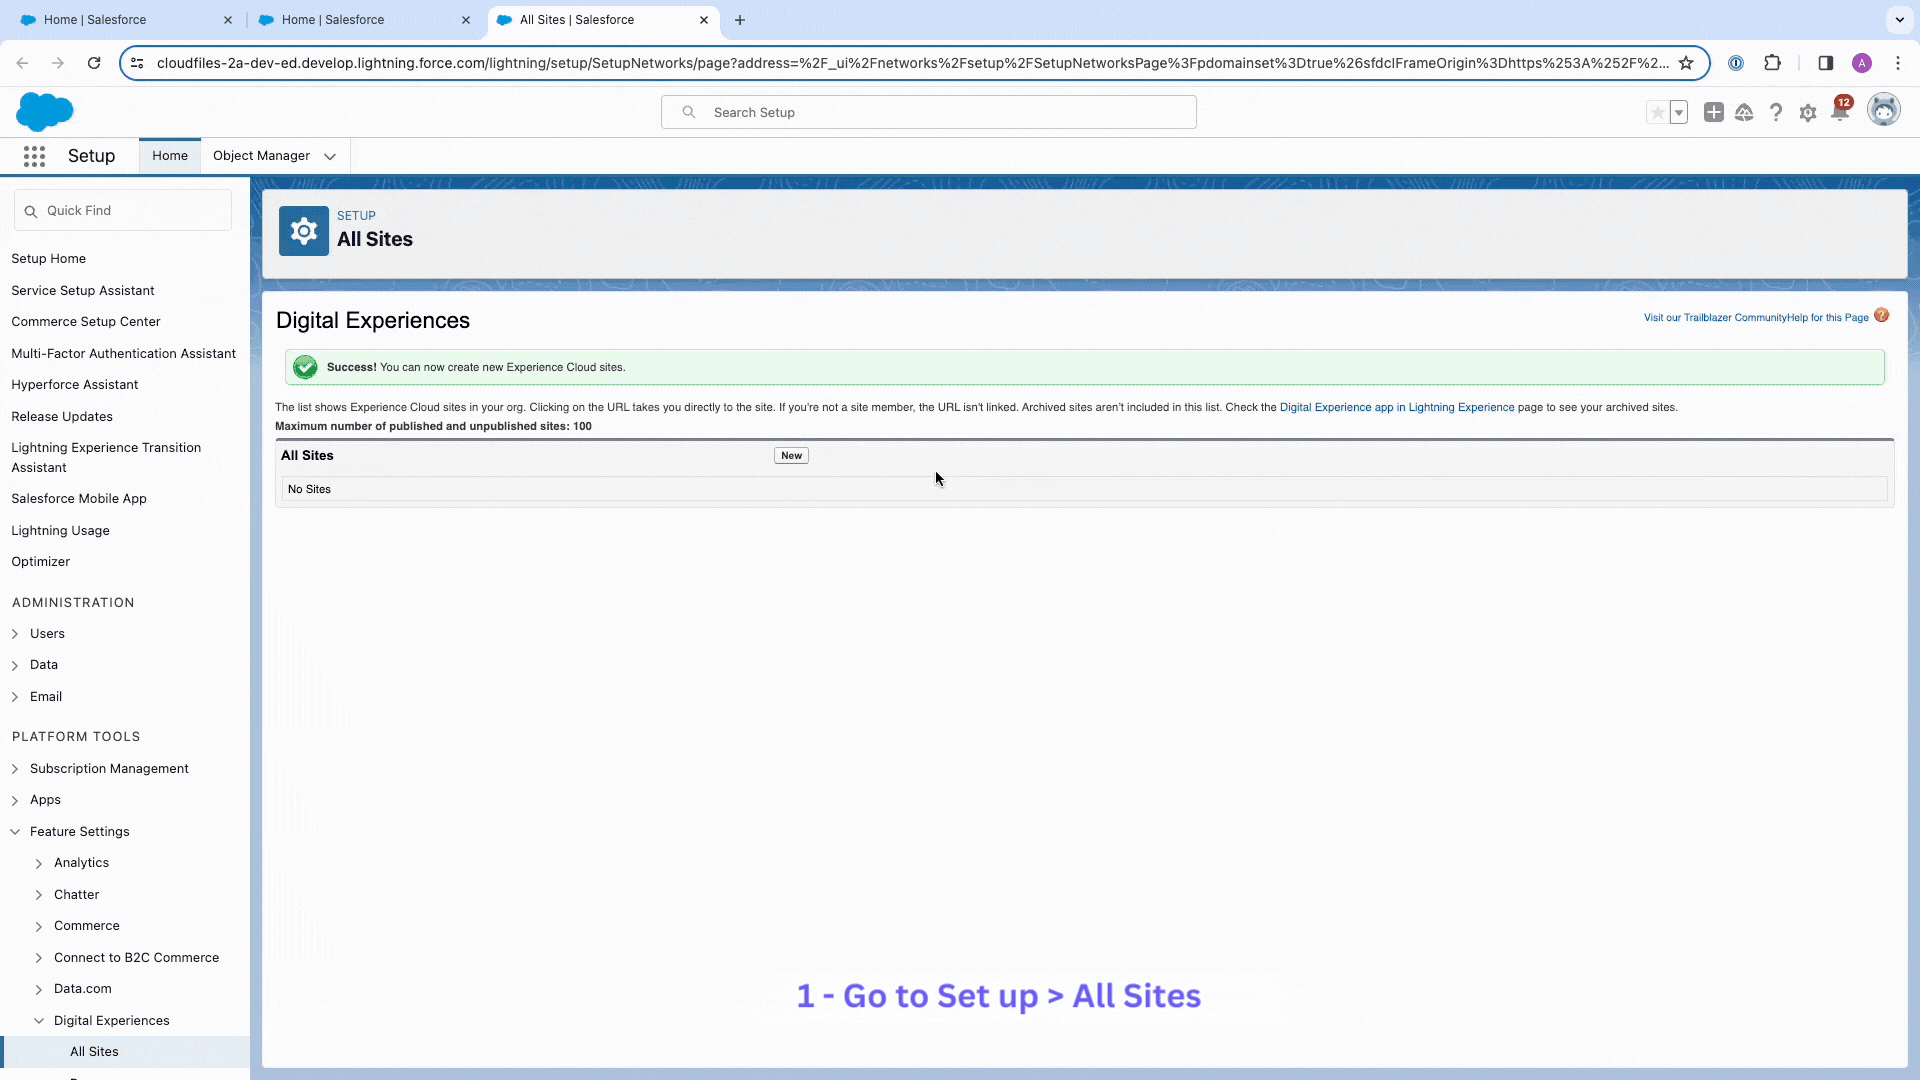
Task: Click the Setup gear/wrench icon
Action: (1808, 112)
